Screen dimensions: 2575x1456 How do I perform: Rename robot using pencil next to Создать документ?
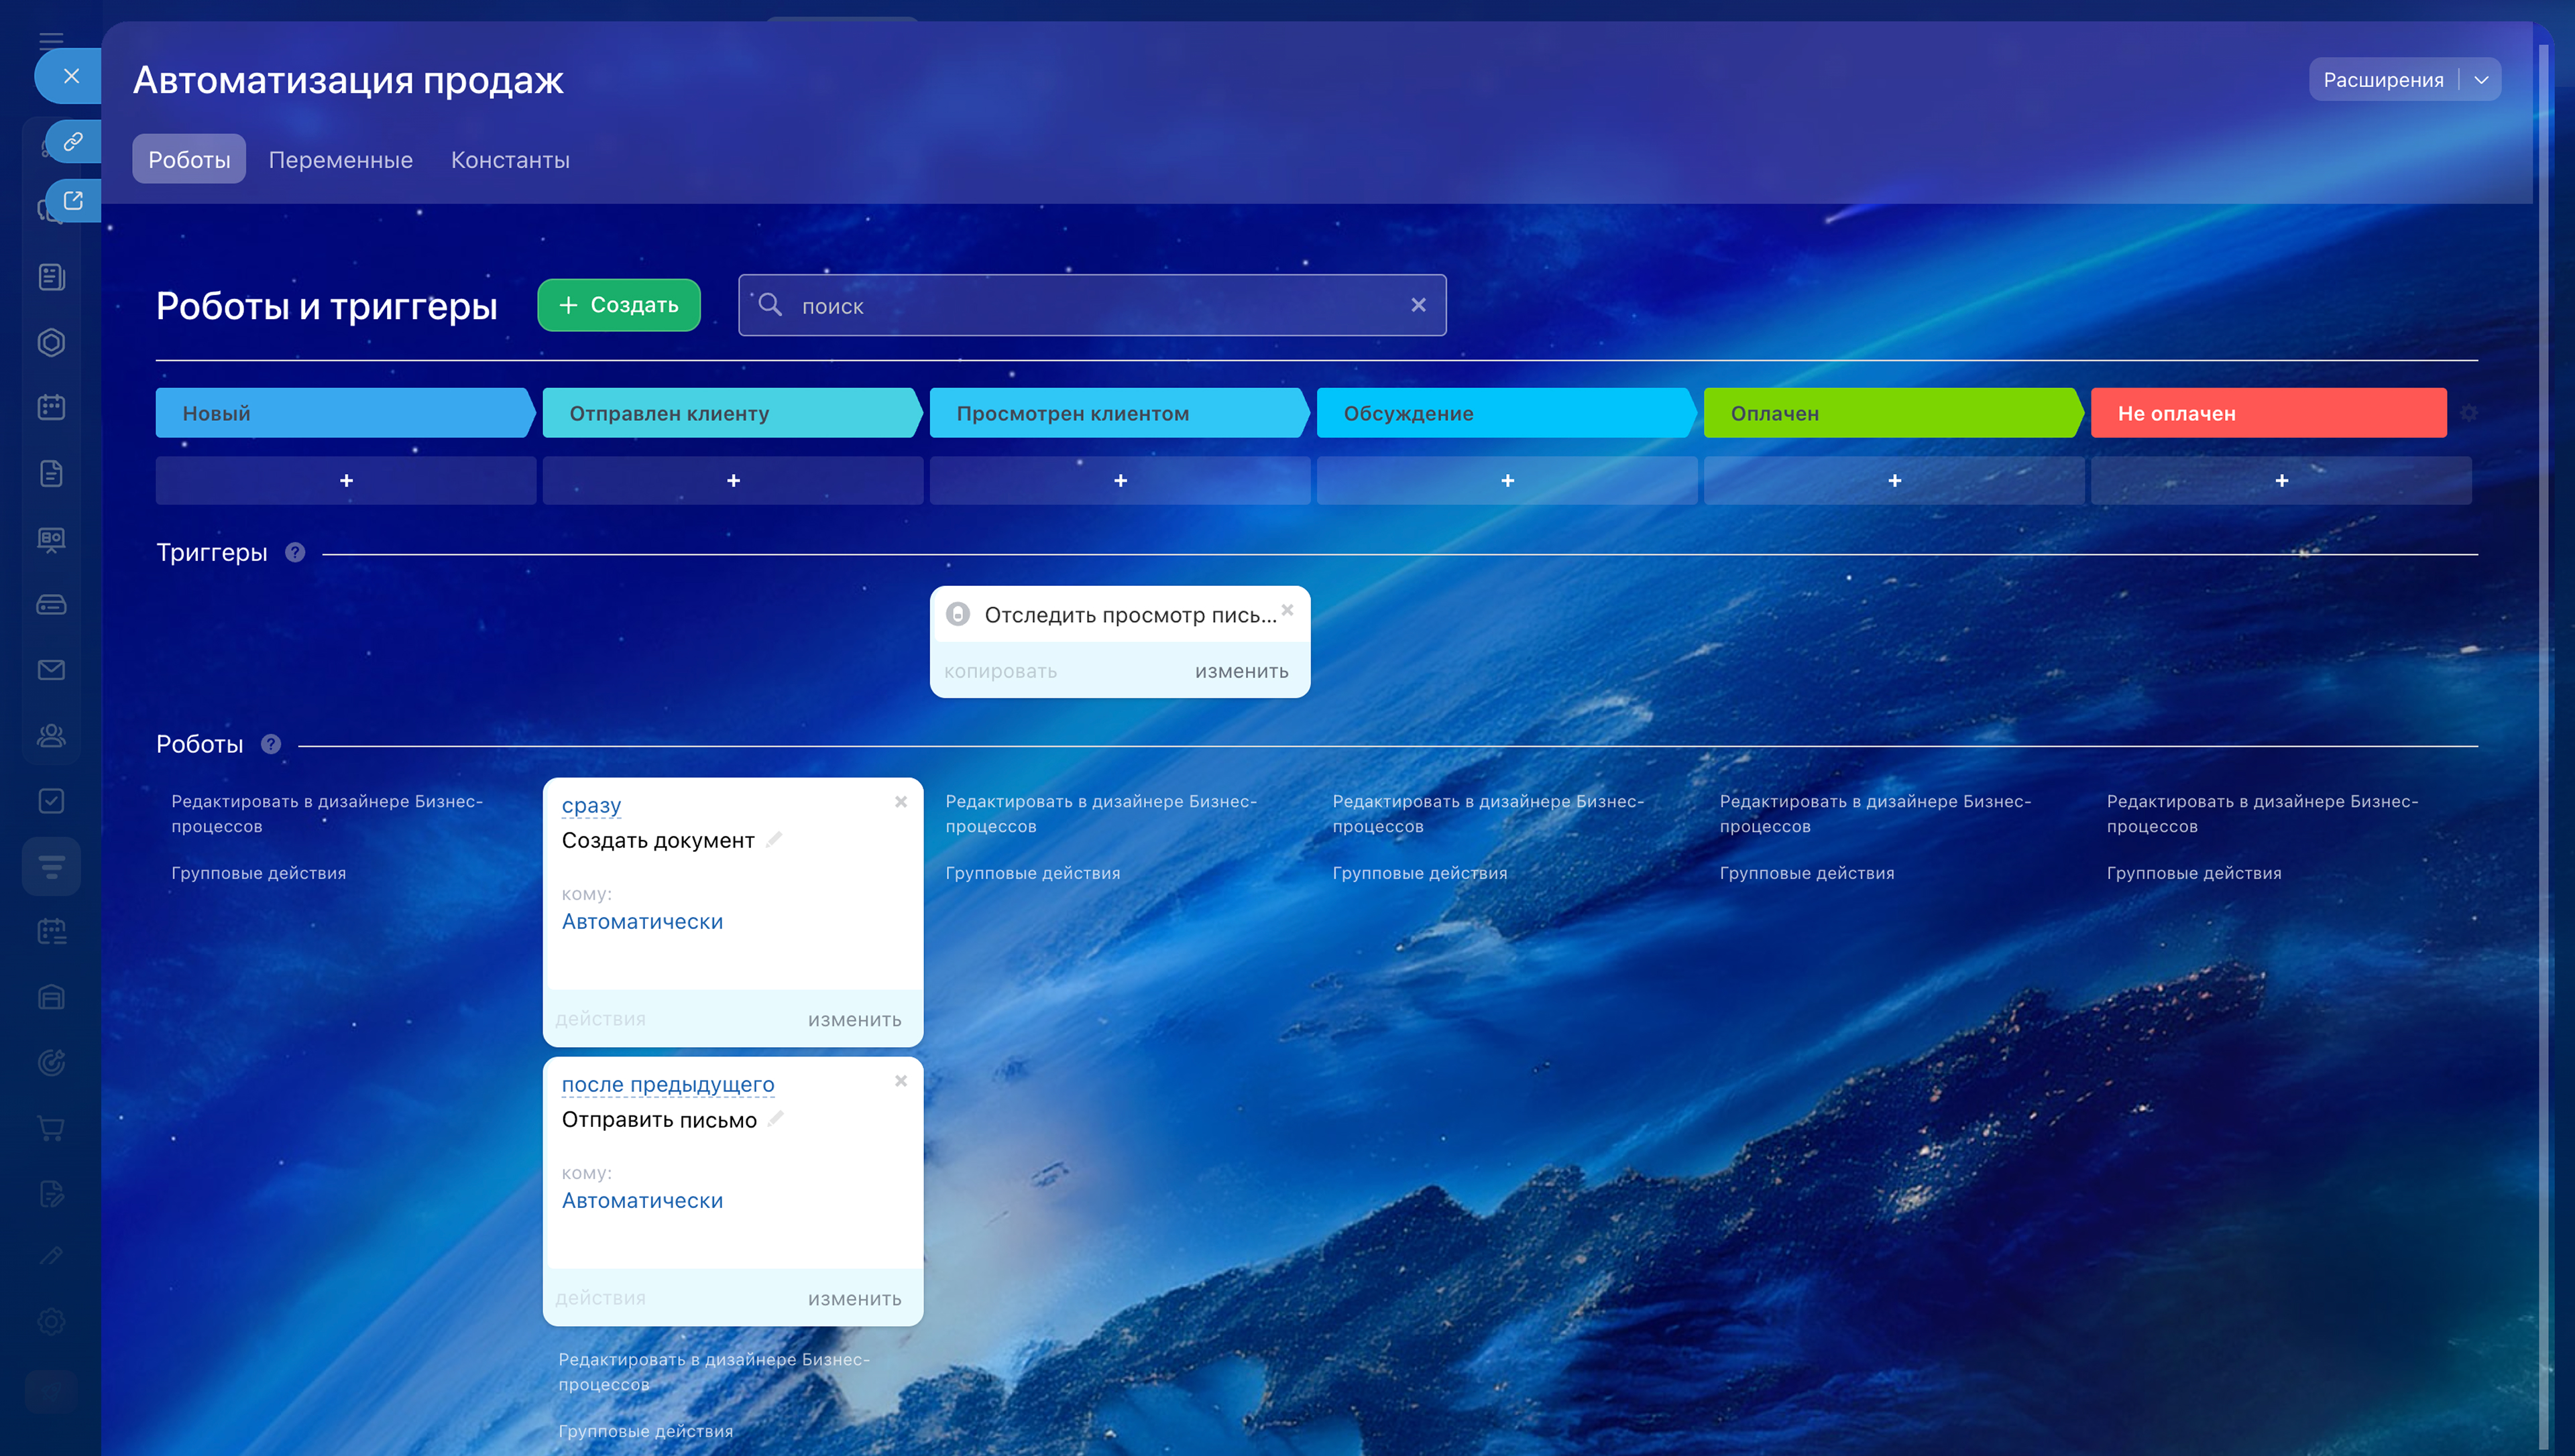click(x=774, y=840)
